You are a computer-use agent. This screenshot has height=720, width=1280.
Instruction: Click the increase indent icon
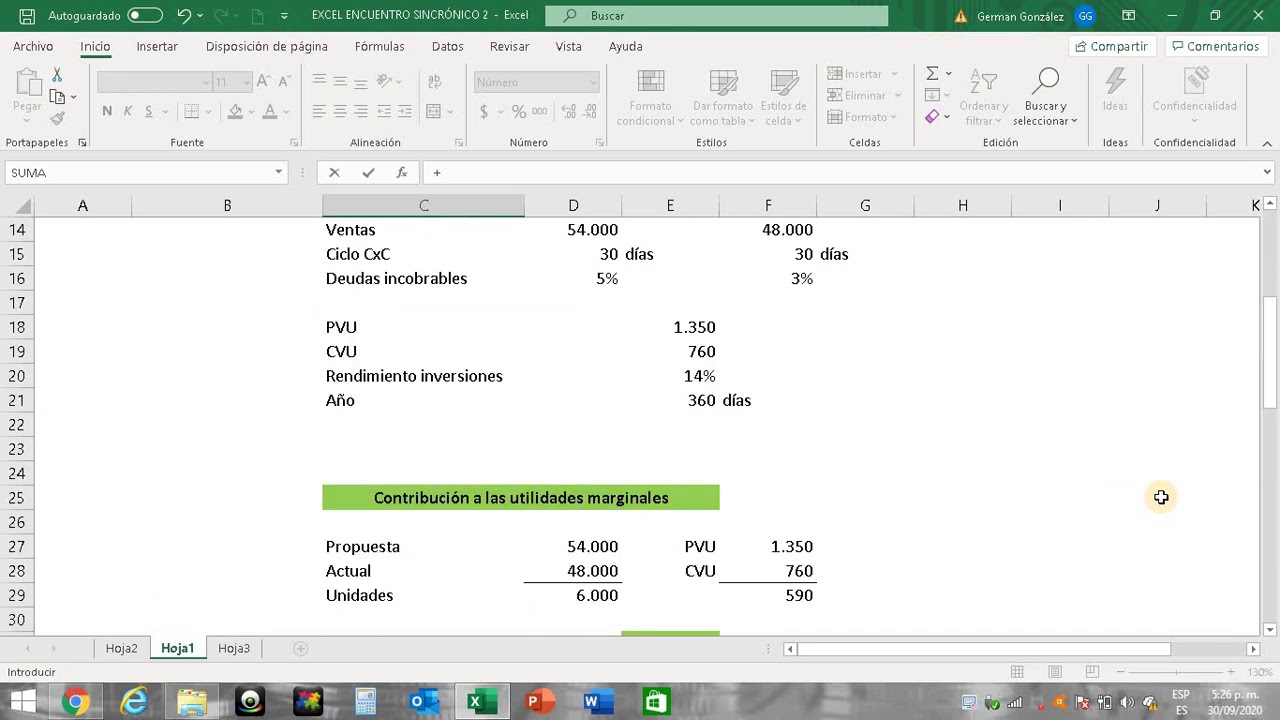pyautogui.click(x=405, y=111)
